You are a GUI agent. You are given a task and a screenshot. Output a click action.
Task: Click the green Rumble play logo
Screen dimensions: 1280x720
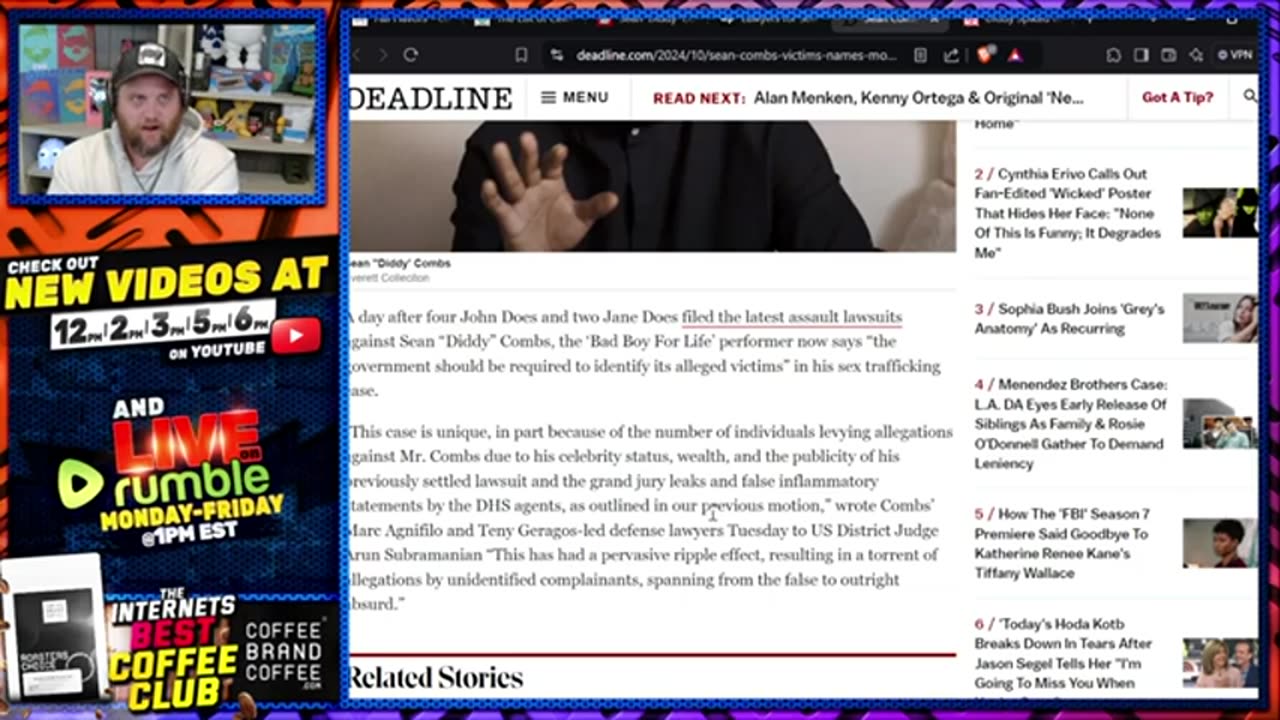pyautogui.click(x=80, y=484)
